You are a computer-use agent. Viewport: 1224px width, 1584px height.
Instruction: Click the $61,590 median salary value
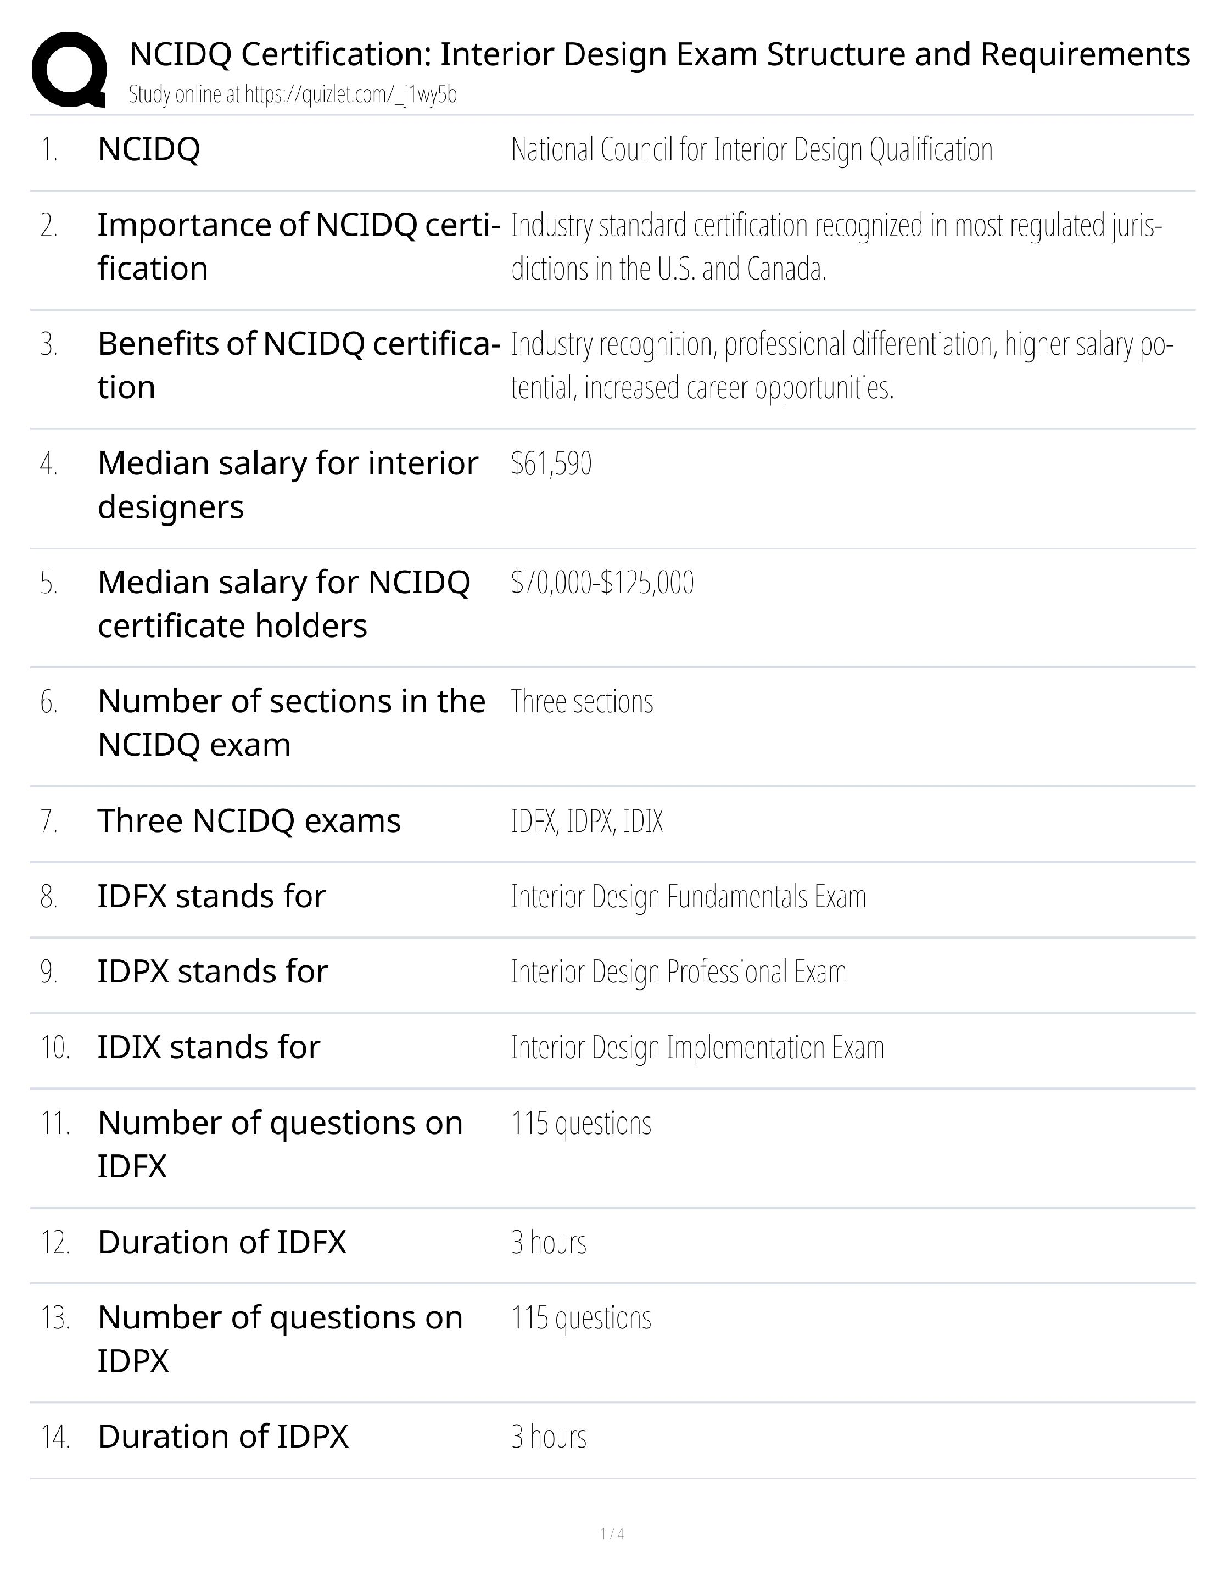[551, 464]
